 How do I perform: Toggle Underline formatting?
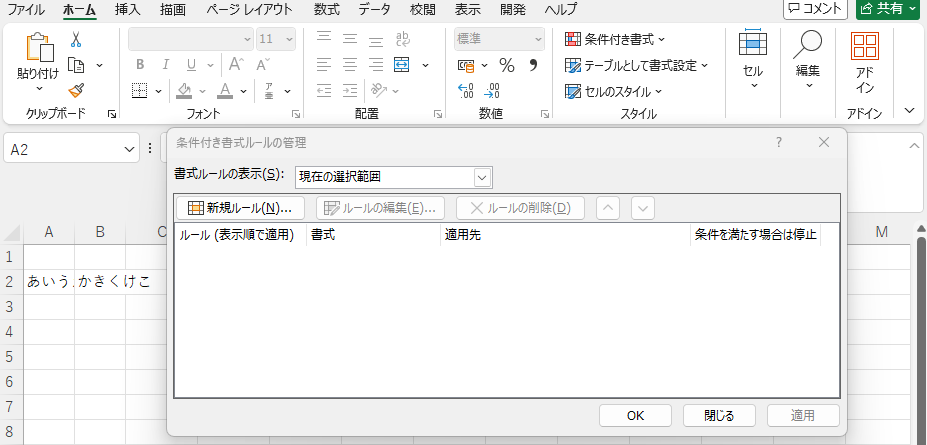[192, 64]
